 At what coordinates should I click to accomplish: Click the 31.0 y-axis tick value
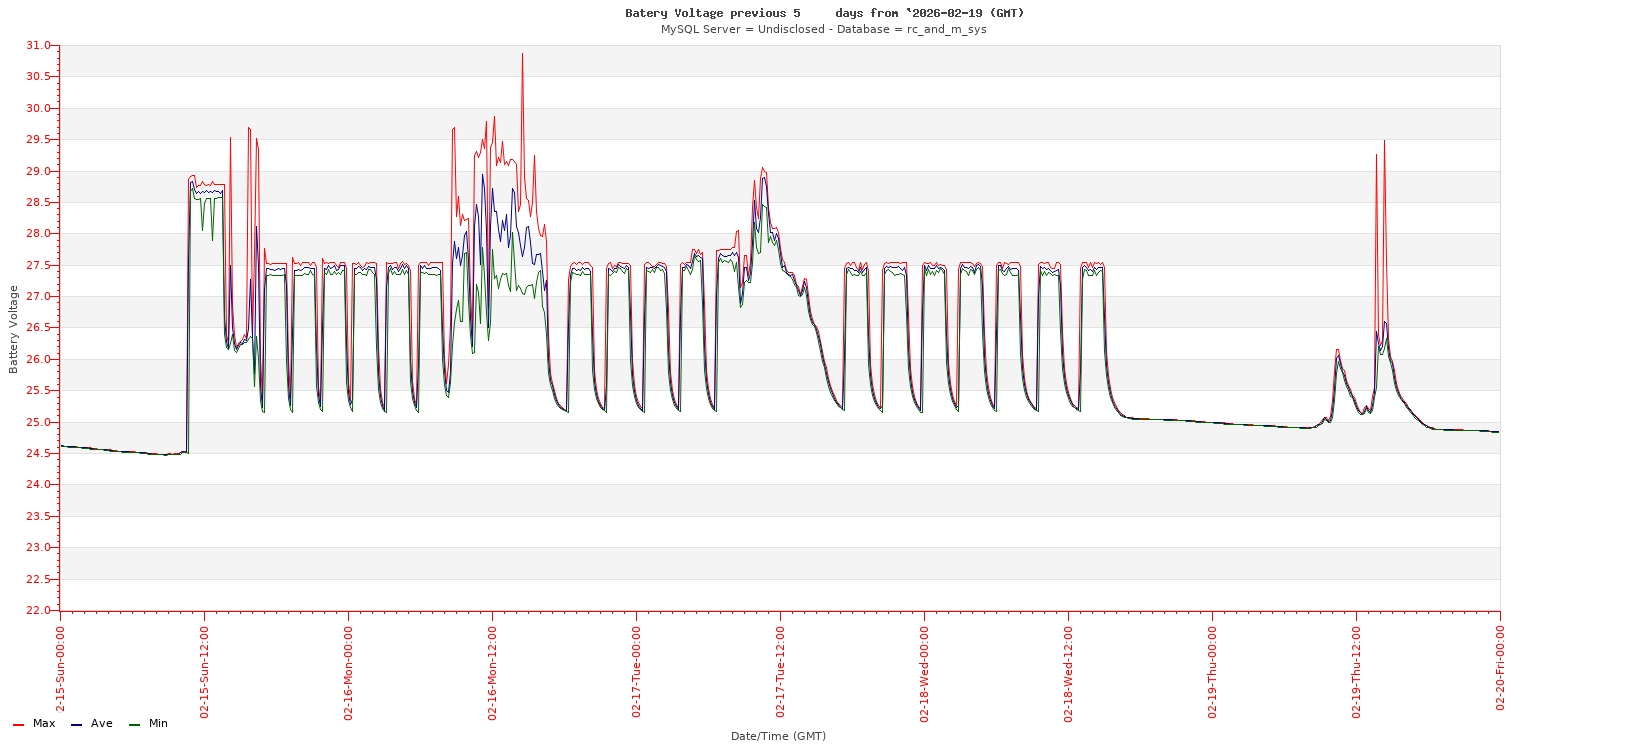[x=38, y=46]
